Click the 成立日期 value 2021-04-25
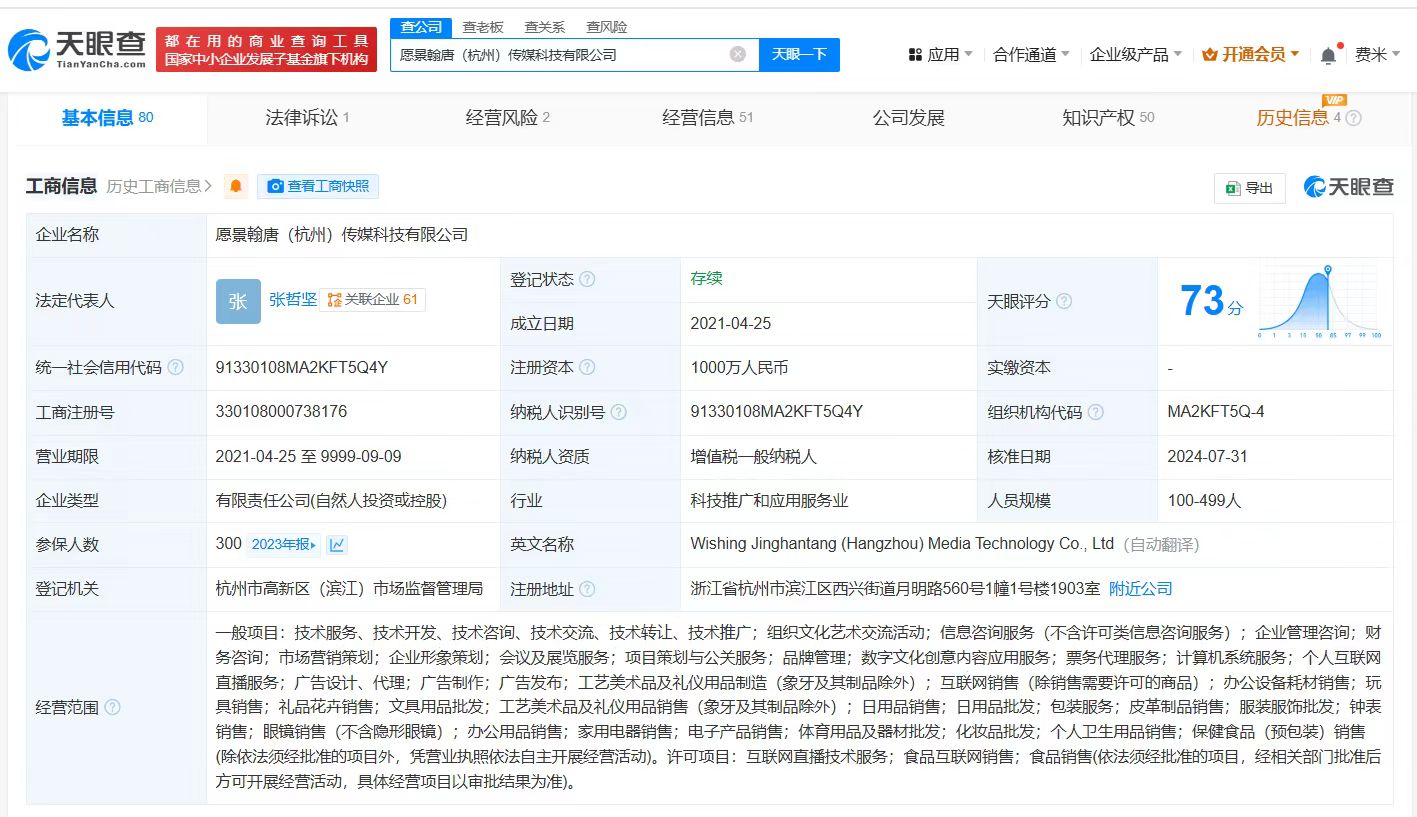Viewport: 1417px width, 817px height. [x=731, y=323]
